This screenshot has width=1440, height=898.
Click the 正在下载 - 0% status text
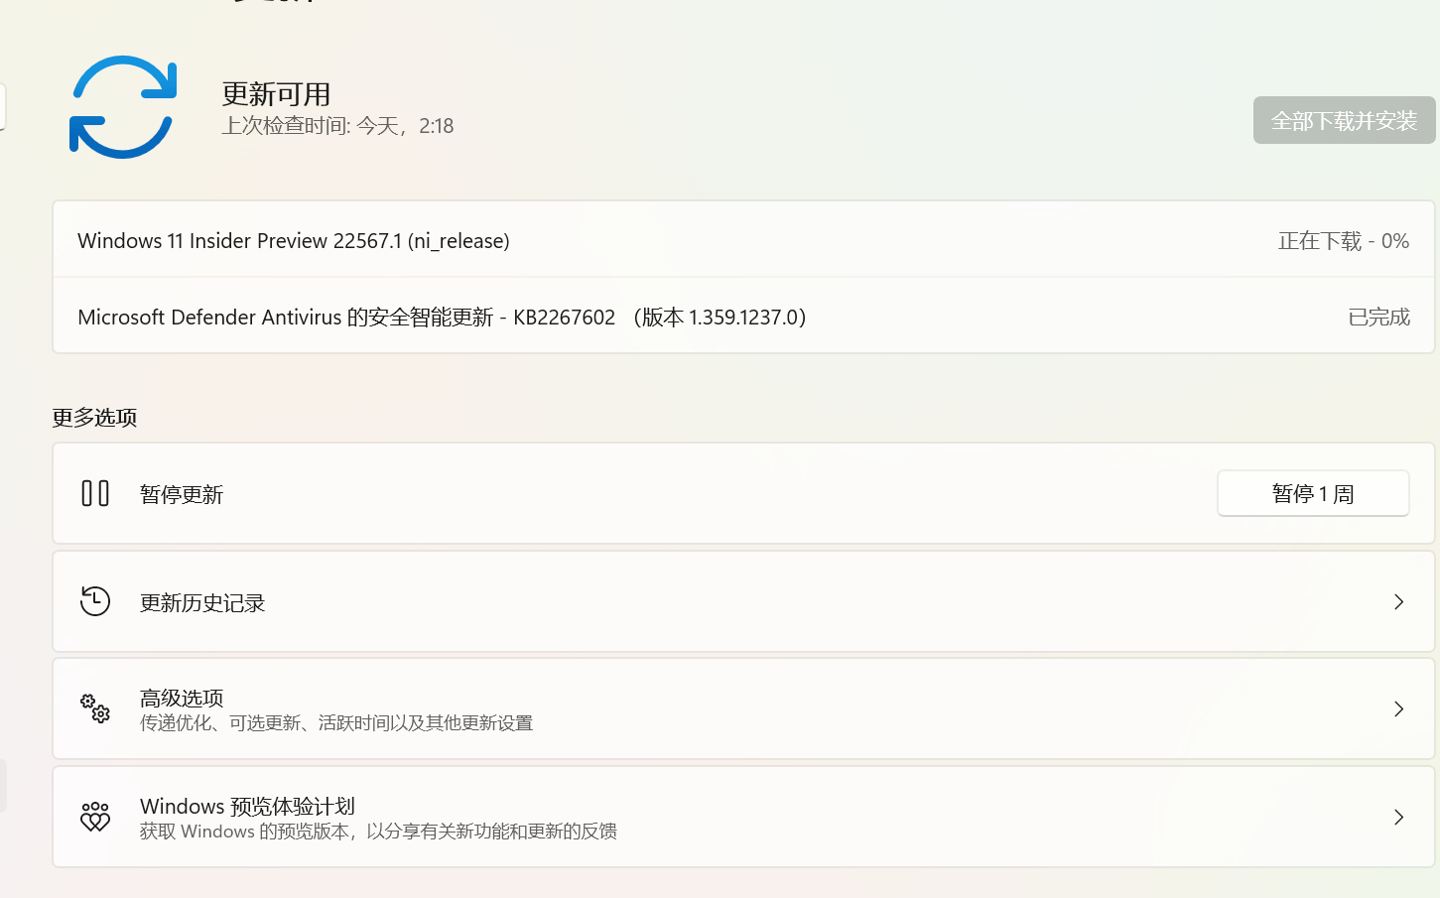[1343, 240]
